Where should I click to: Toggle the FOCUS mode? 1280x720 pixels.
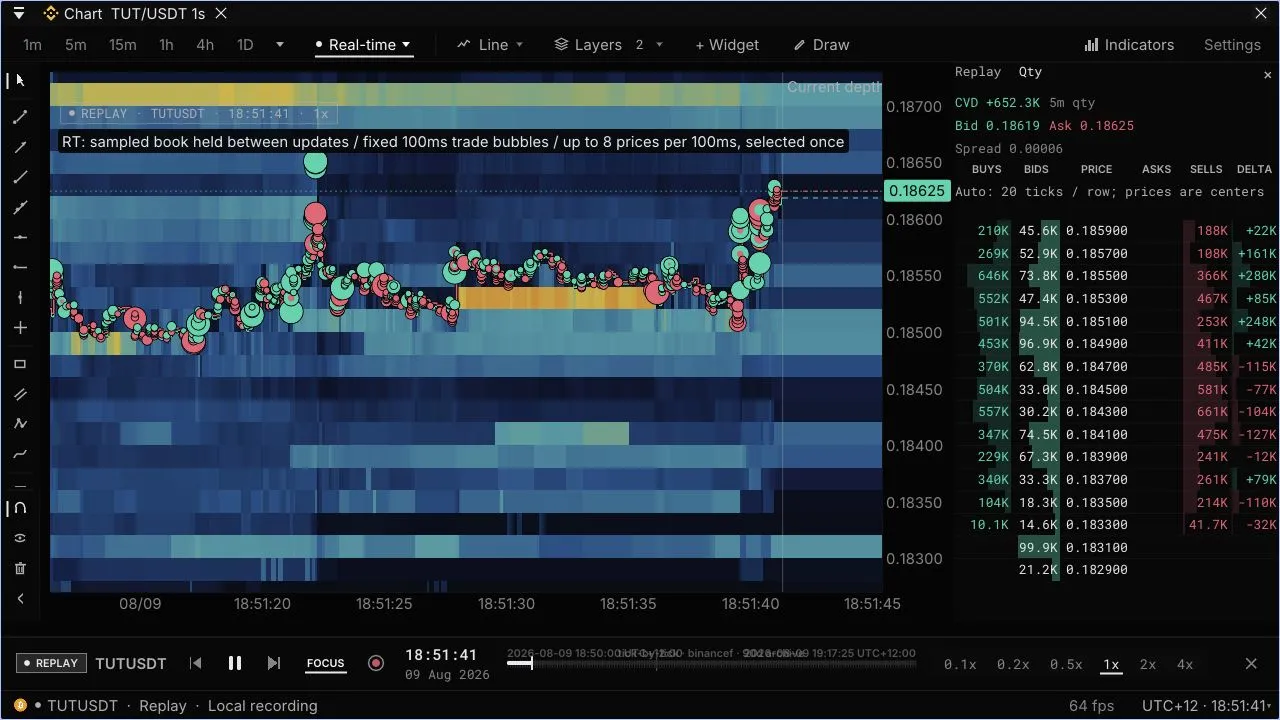click(x=325, y=663)
